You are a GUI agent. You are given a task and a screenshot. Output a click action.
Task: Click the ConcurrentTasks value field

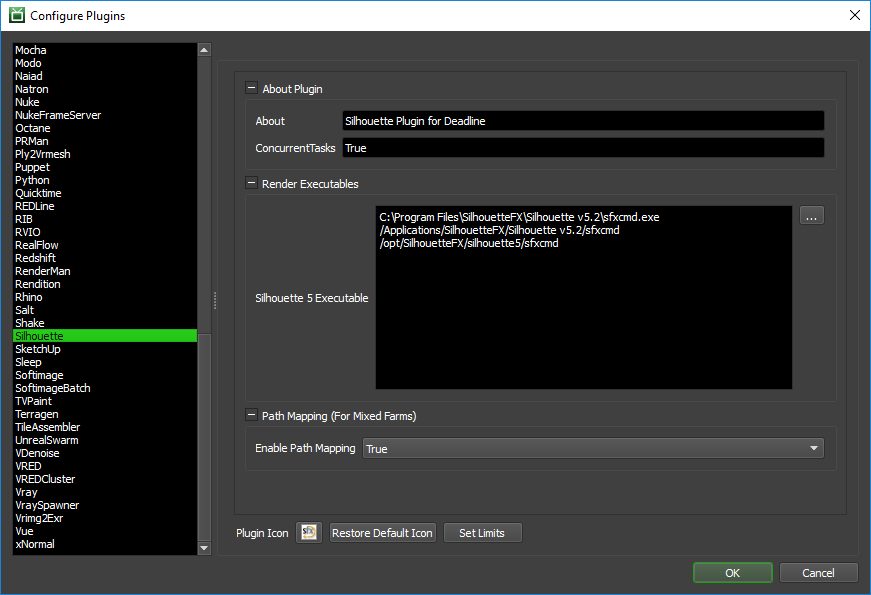[583, 148]
